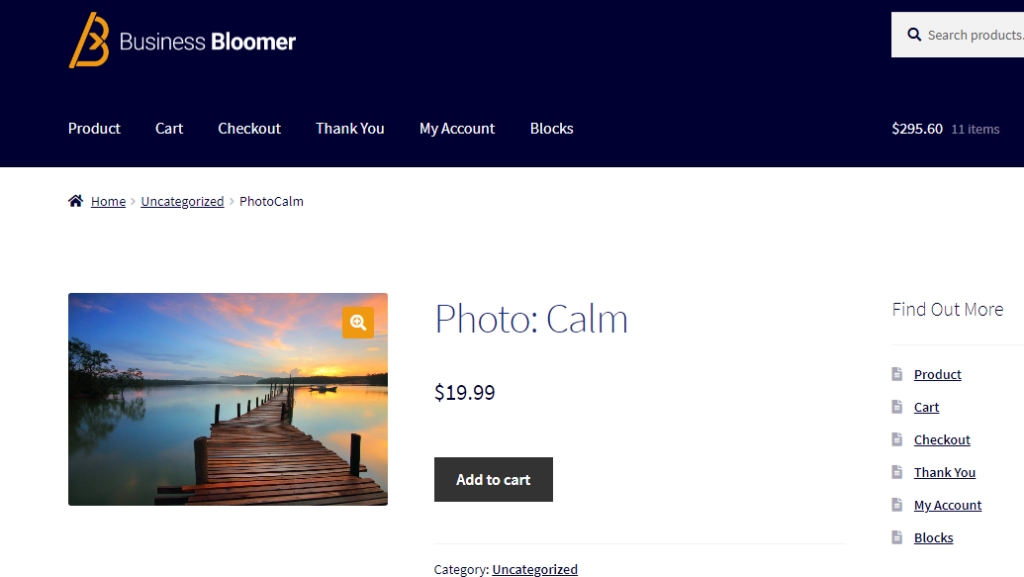This screenshot has width=1024, height=577.
Task: Click the Uncategorized category link below product
Action: point(535,569)
